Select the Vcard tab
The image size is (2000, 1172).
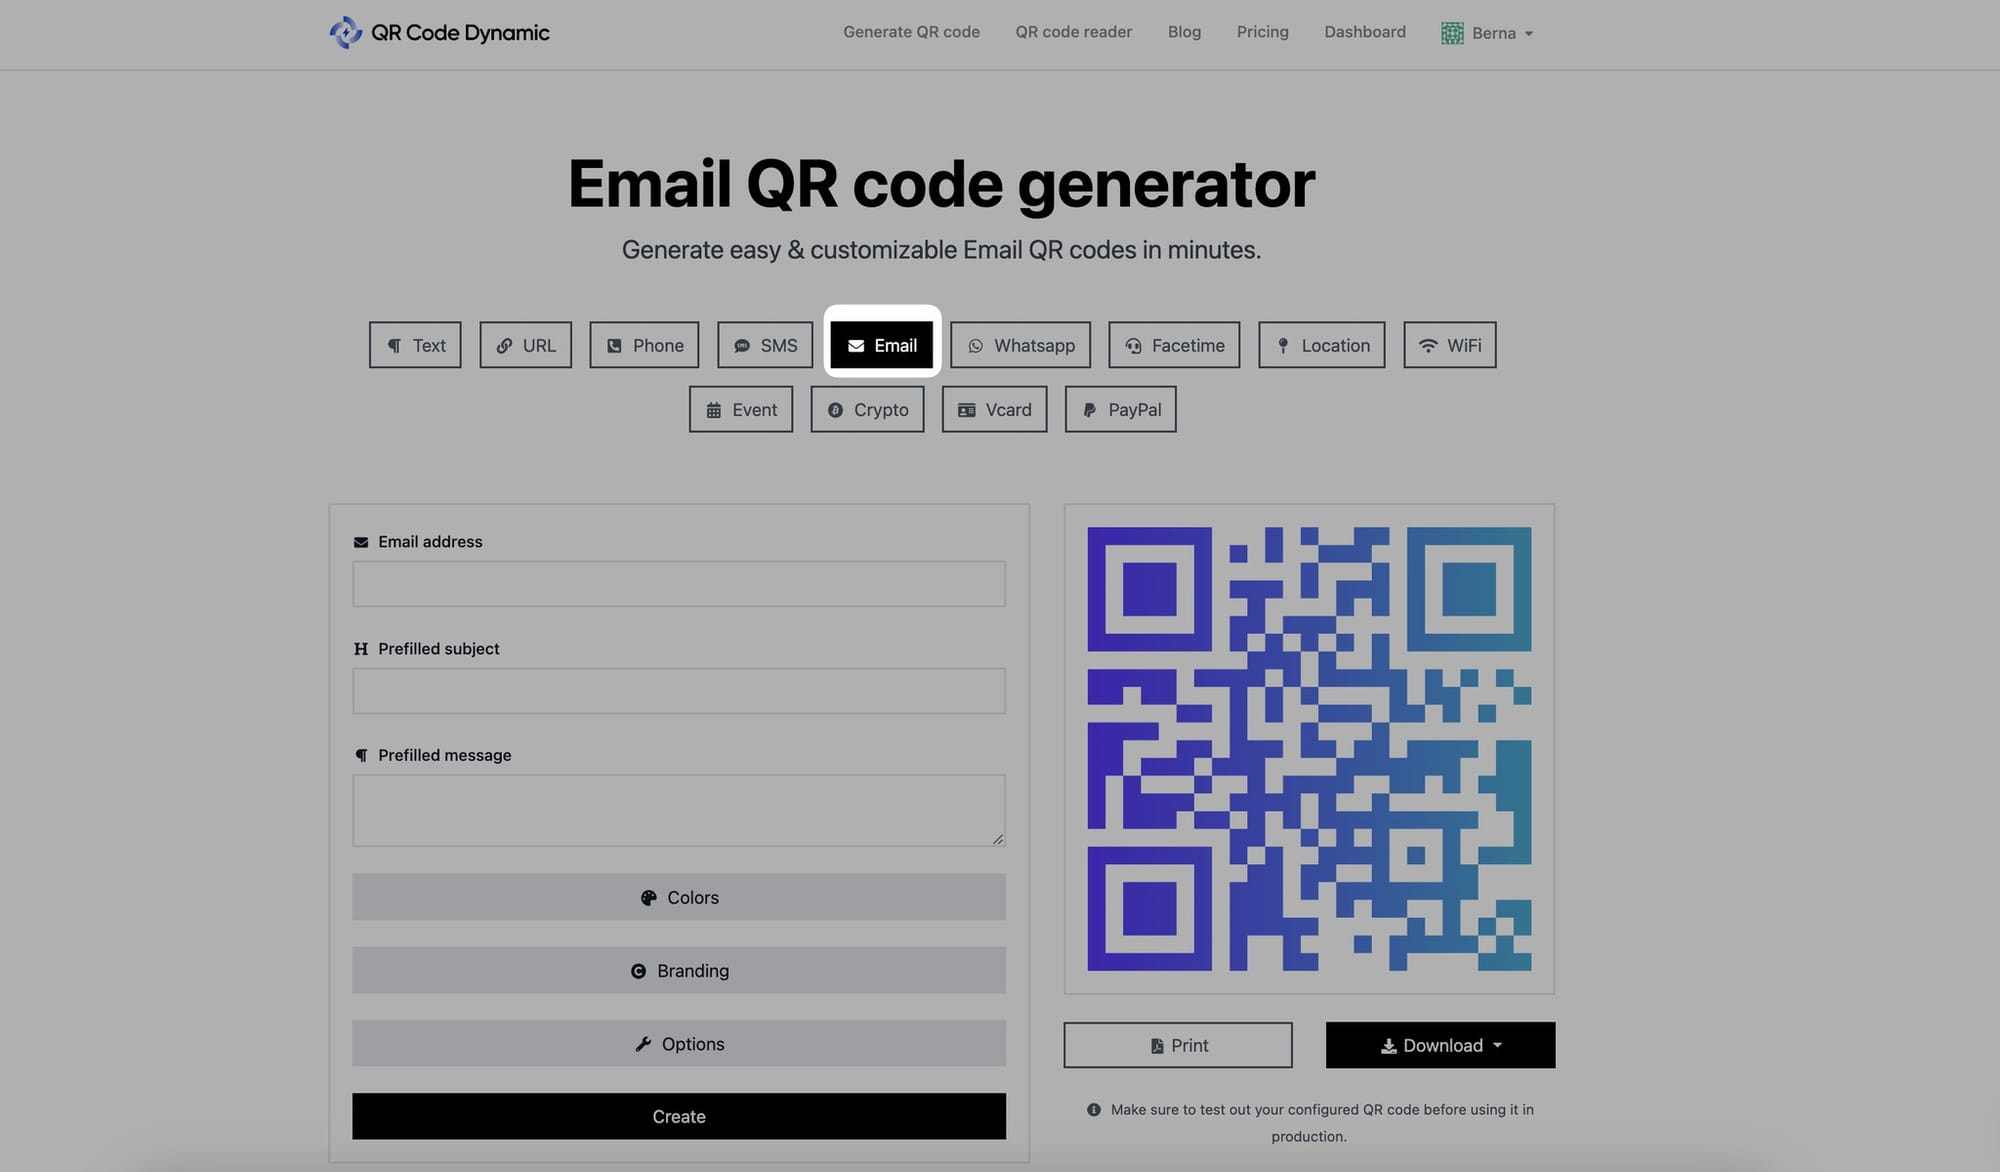pyautogui.click(x=994, y=407)
